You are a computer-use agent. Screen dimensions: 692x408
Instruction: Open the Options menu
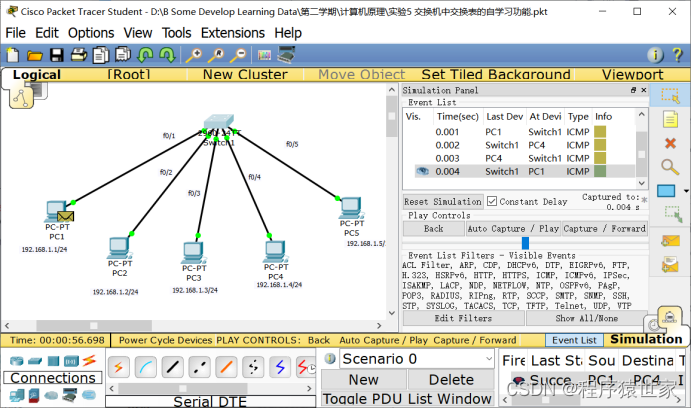point(91,33)
